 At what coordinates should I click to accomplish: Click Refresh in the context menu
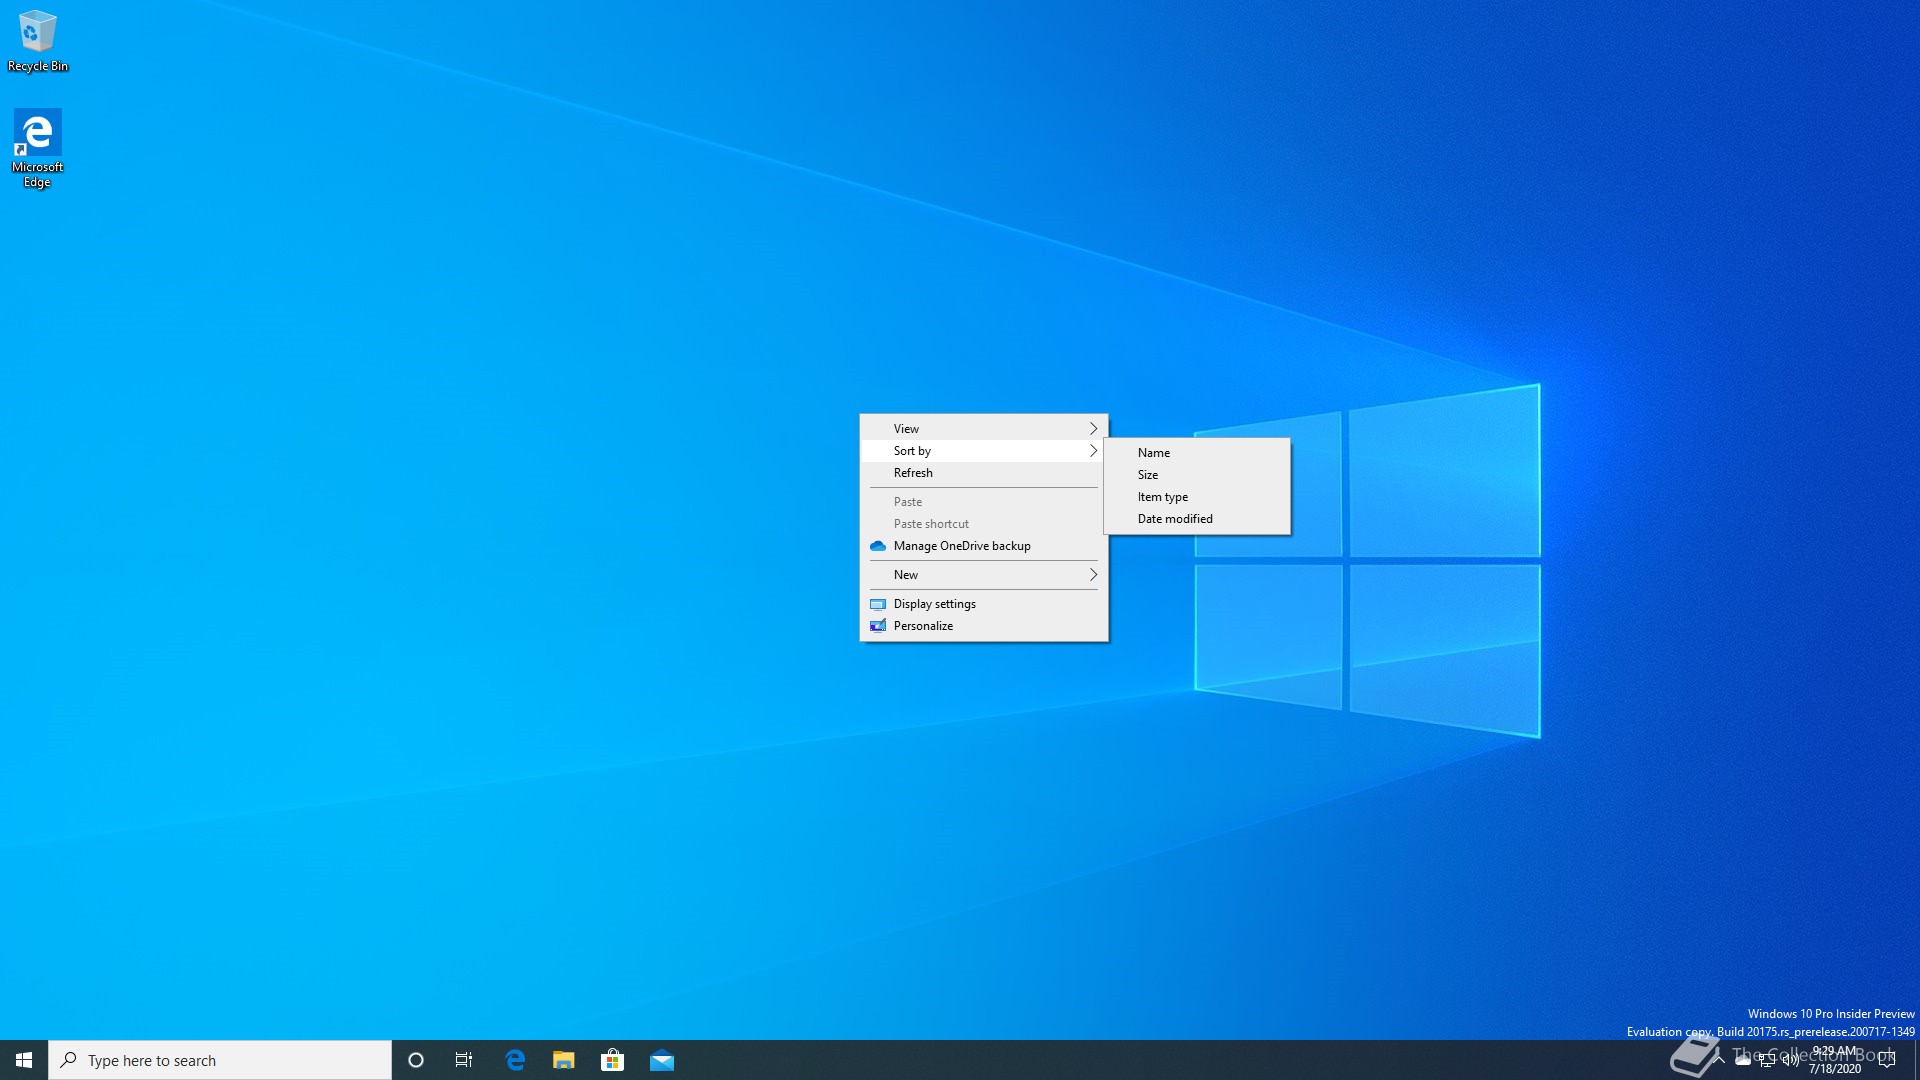913,473
